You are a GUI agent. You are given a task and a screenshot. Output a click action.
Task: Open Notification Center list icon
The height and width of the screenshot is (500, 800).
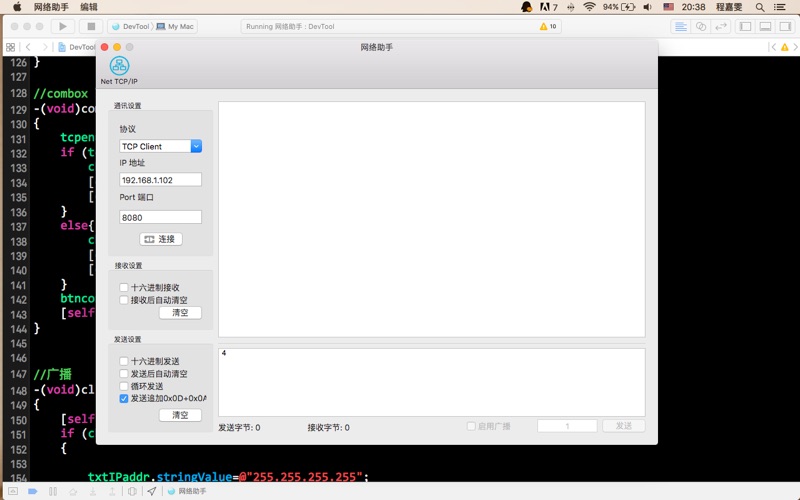pos(780,7)
